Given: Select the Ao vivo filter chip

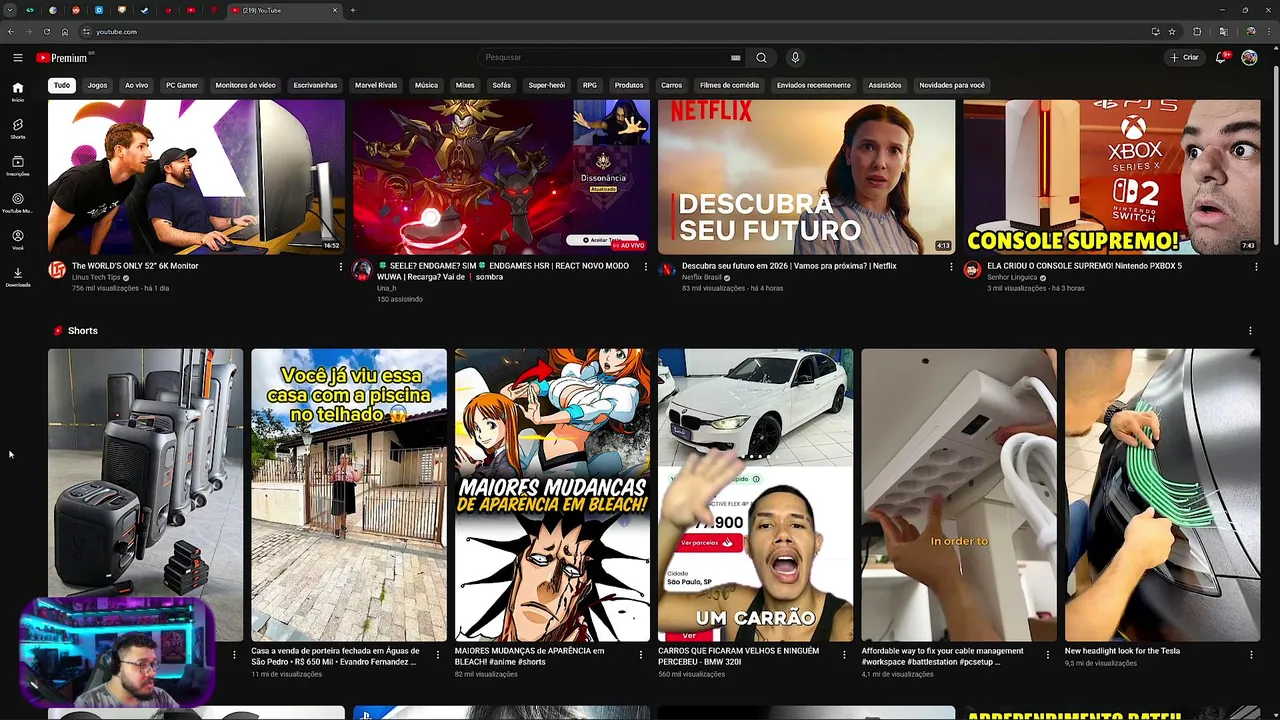Looking at the screenshot, I should coord(136,85).
